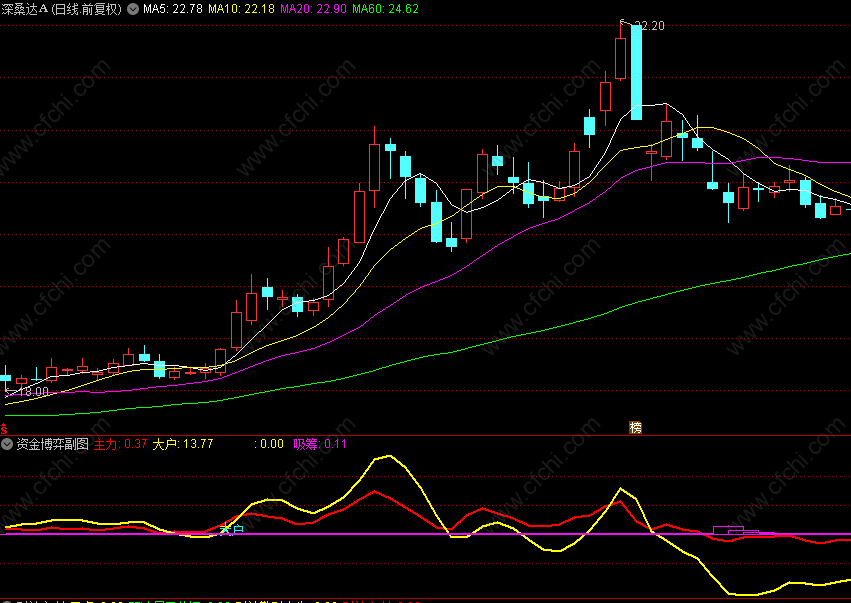Expand the 资金博弈副图 indicator dropdown circle
The height and width of the screenshot is (603, 851).
point(7,444)
